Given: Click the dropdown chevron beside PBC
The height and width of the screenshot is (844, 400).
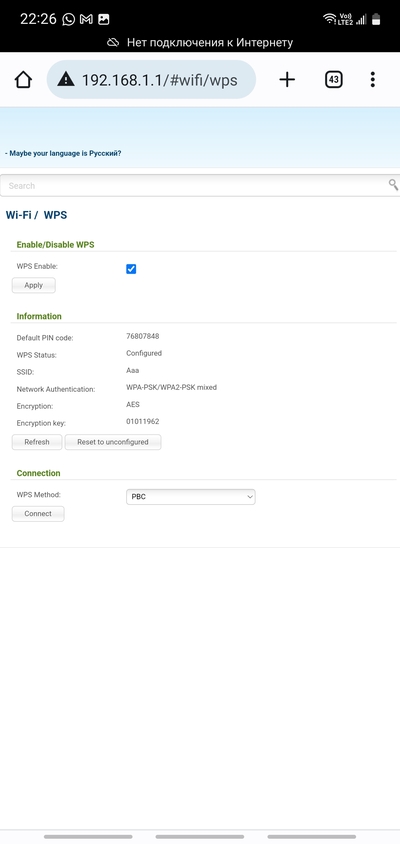Looking at the screenshot, I should coord(250,497).
